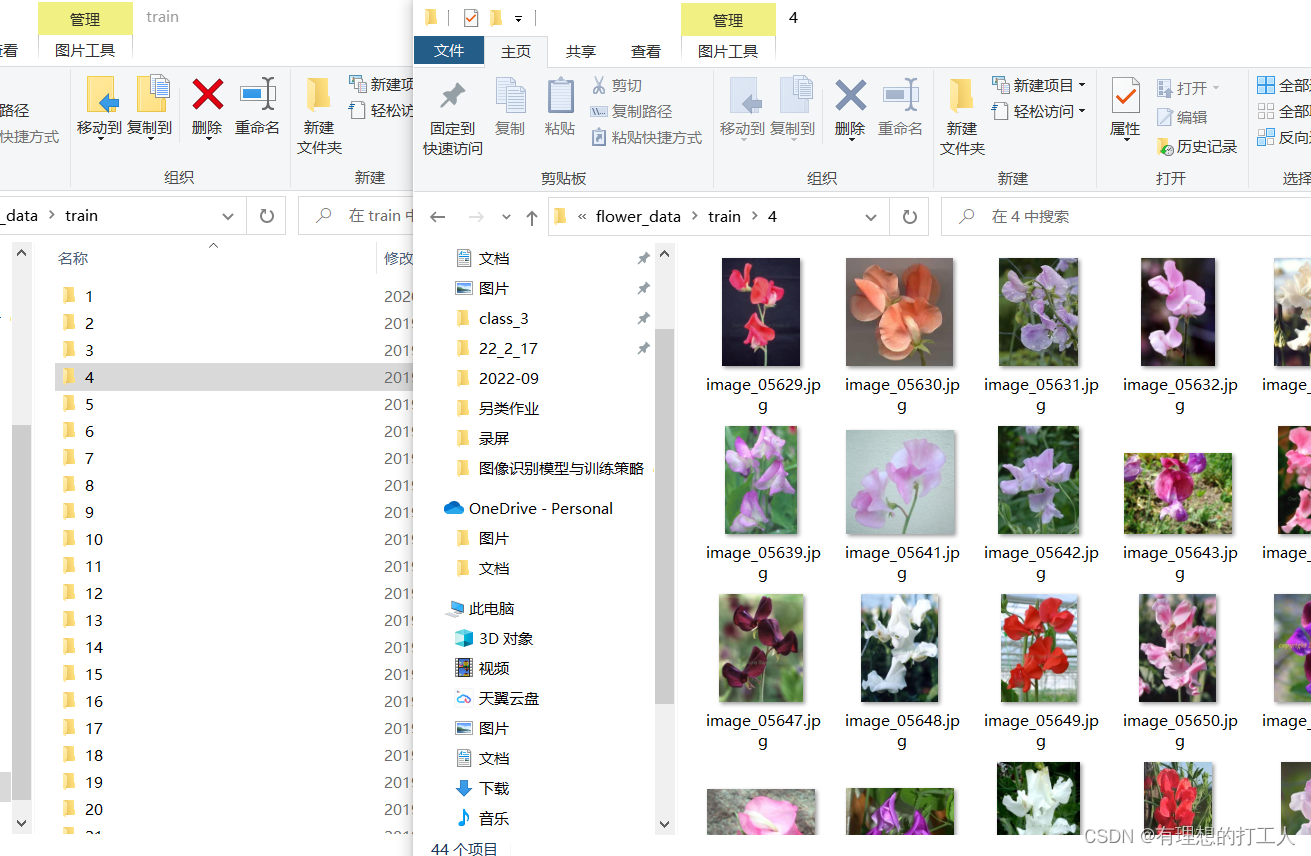The height and width of the screenshot is (856, 1311).
Task: Select class_3 in quick access pane
Action: (503, 318)
